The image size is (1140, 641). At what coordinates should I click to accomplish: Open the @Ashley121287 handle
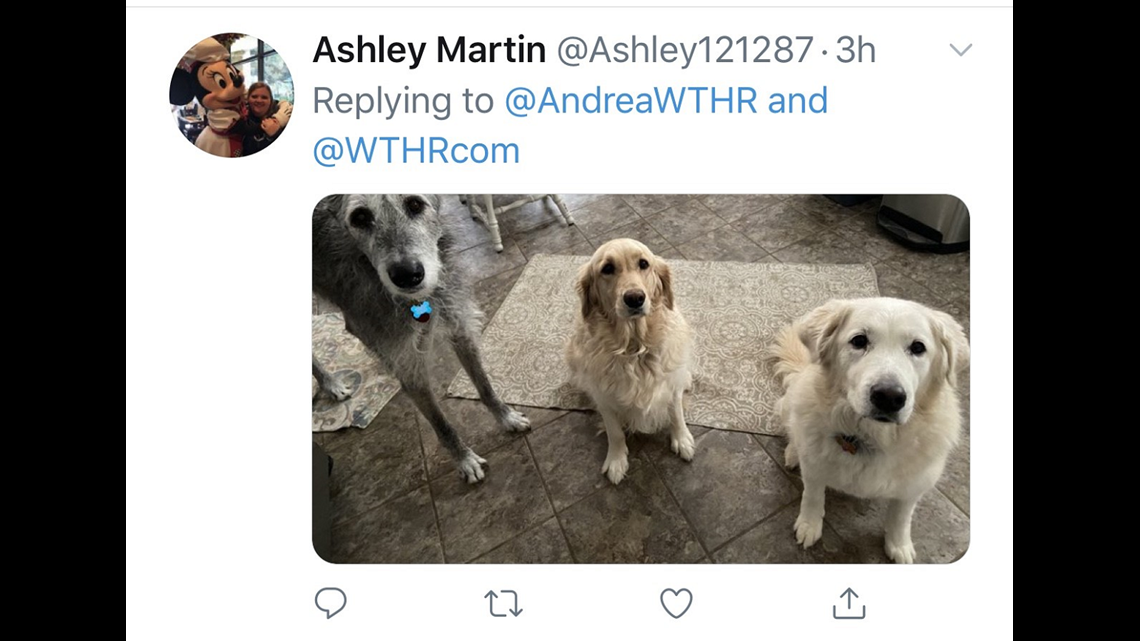point(685,50)
